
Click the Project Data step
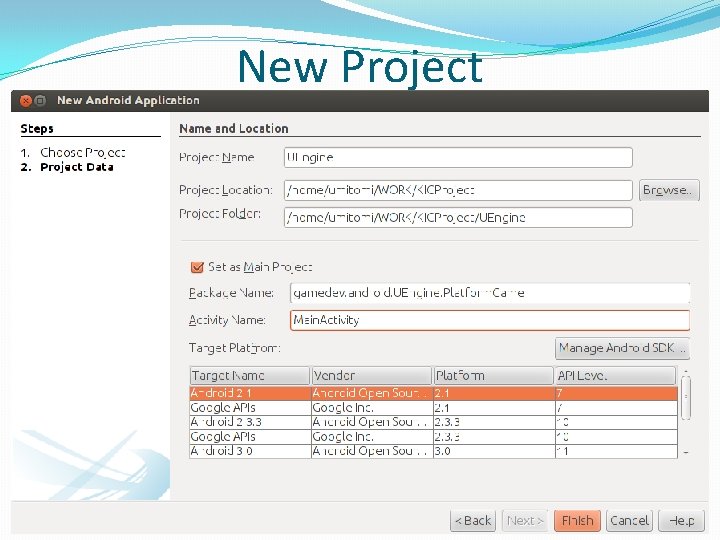click(77, 167)
